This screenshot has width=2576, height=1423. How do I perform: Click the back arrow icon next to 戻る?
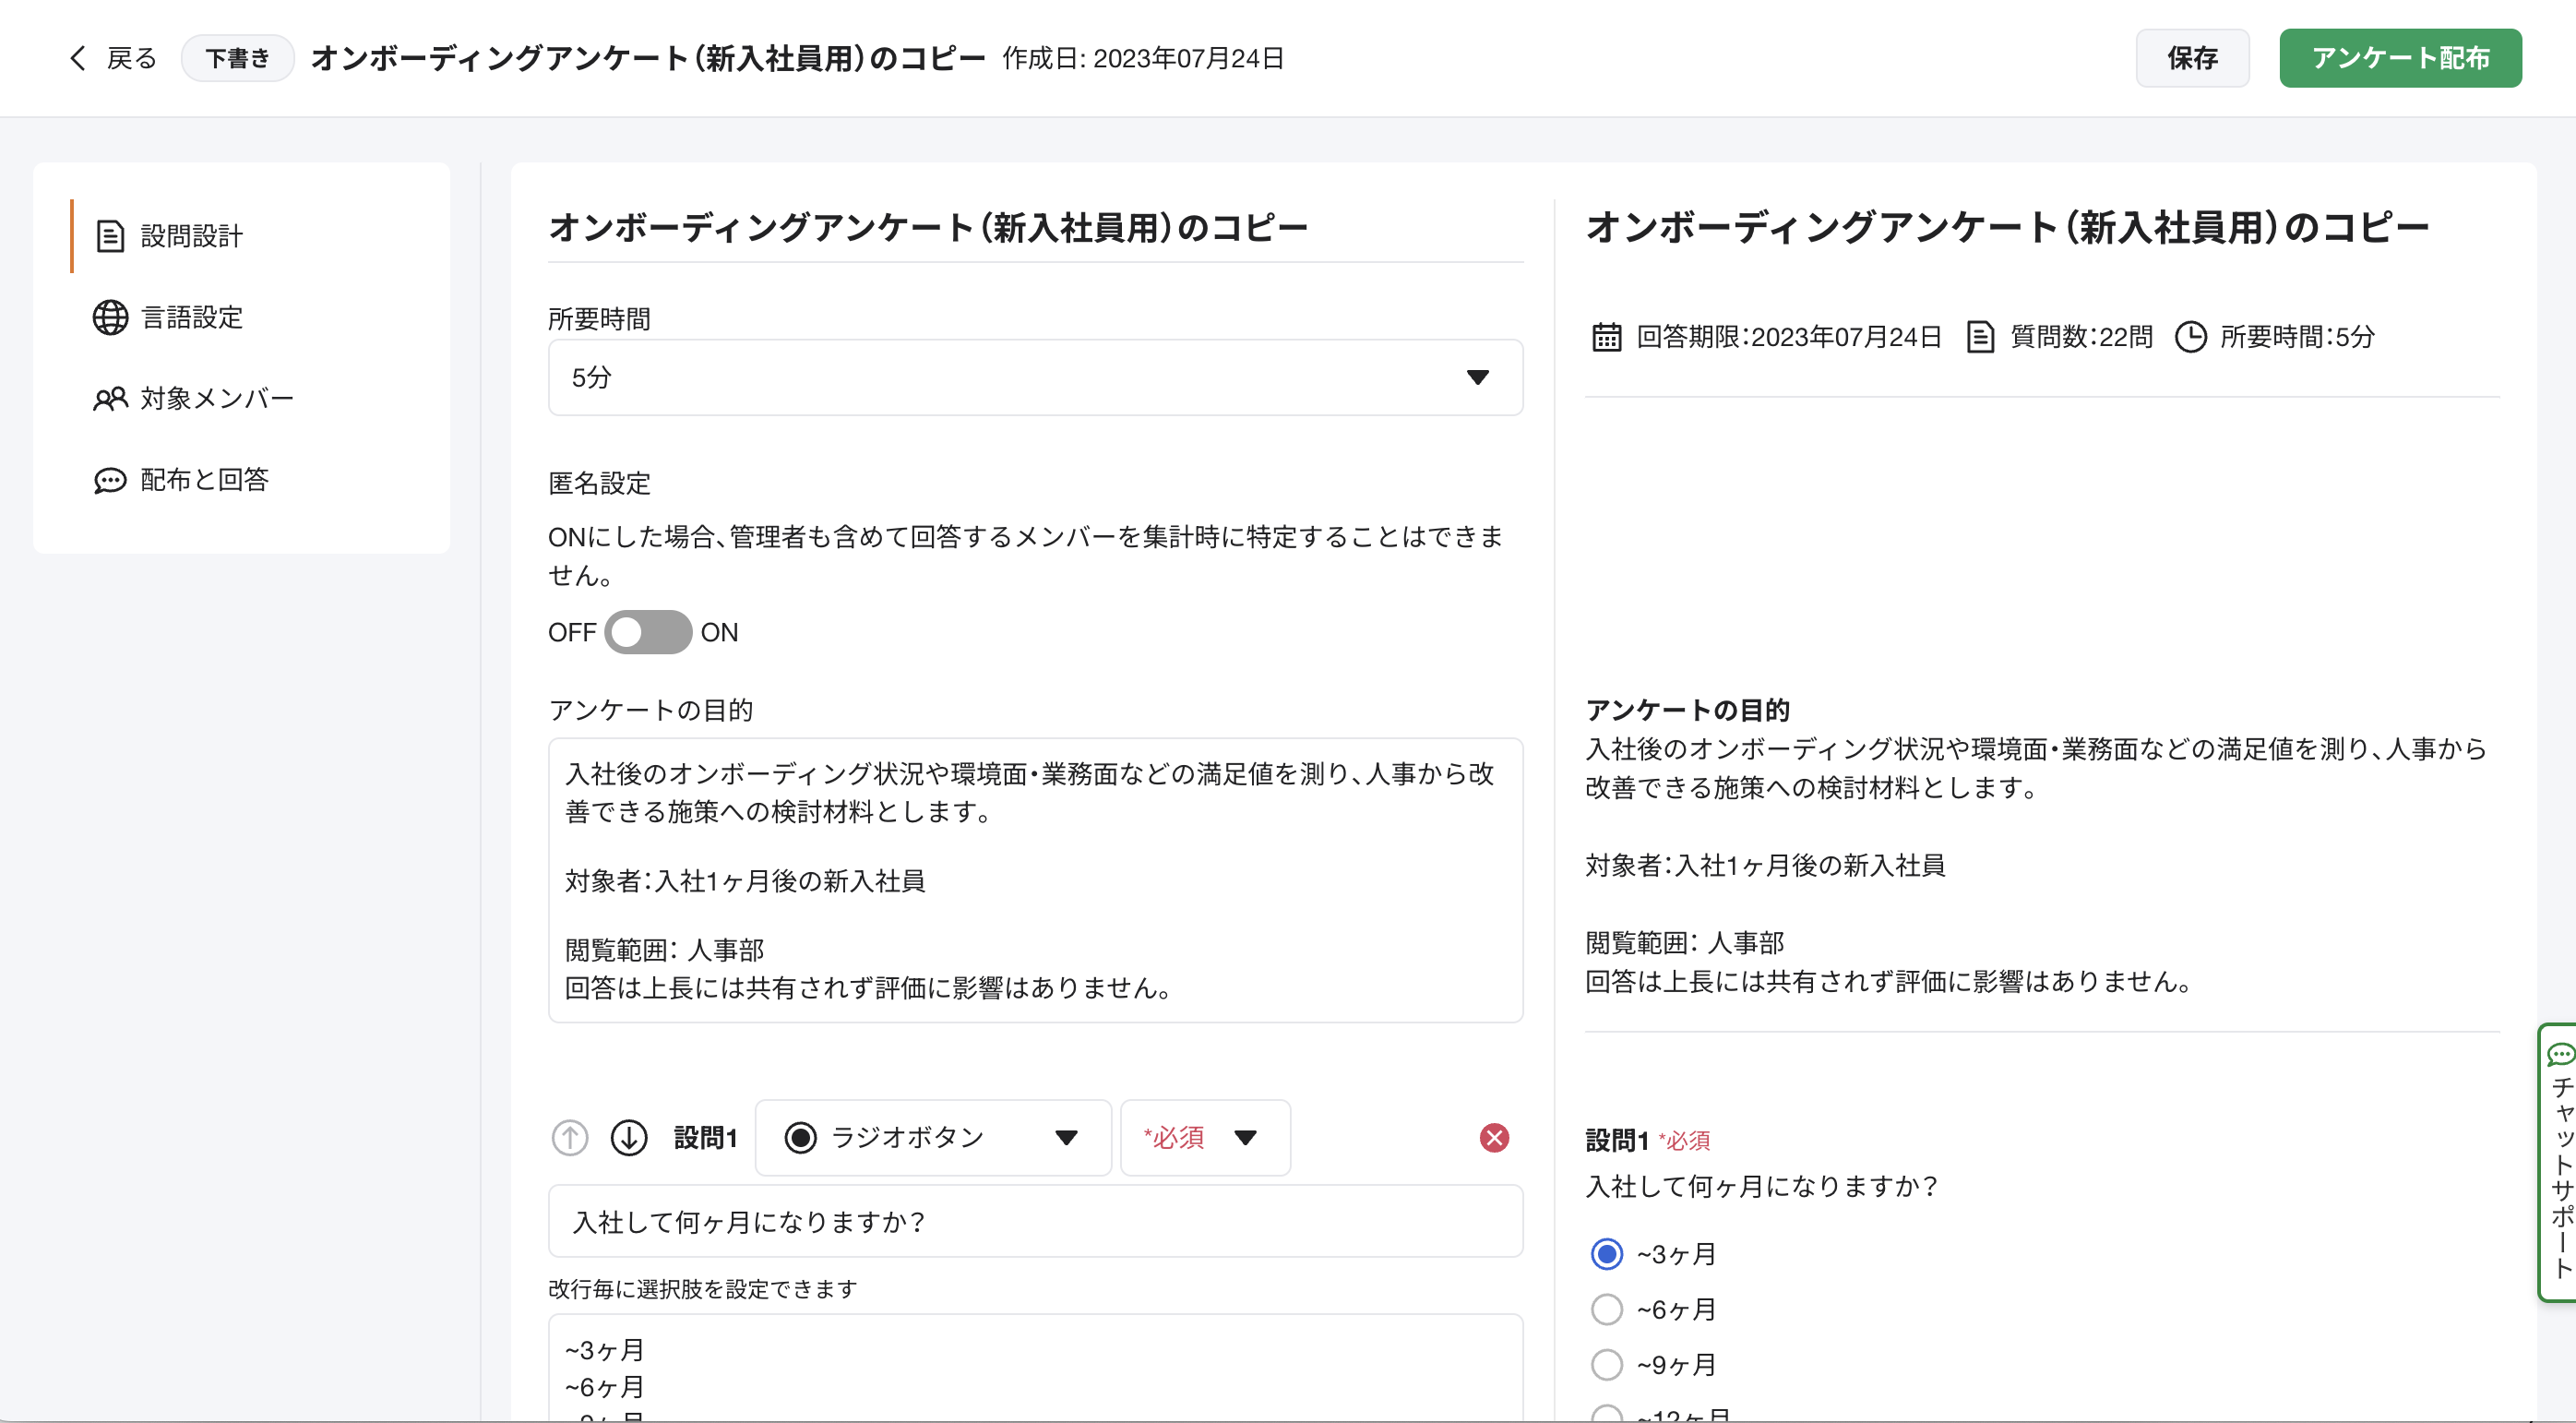pyautogui.click(x=77, y=58)
